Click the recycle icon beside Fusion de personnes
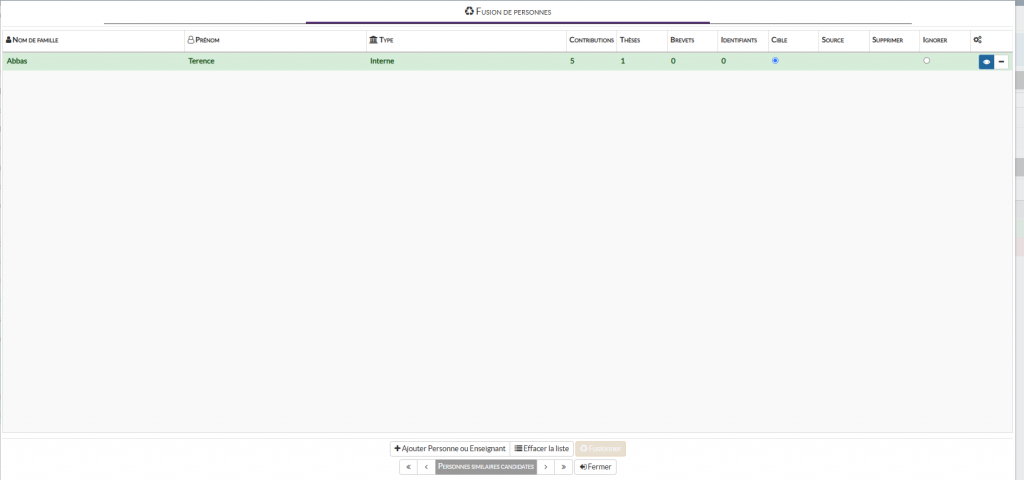 coord(469,11)
